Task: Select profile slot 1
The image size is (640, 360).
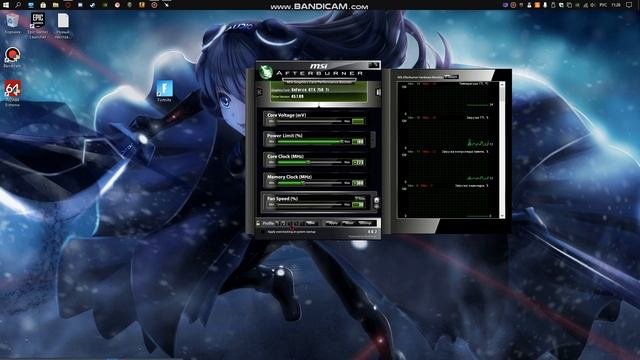Action: (x=277, y=223)
